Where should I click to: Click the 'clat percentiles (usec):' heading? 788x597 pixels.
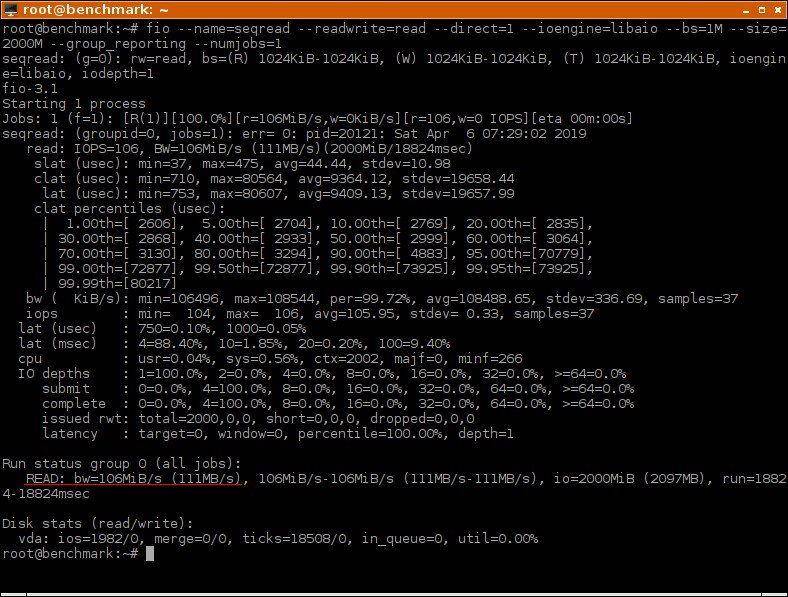click(130, 209)
